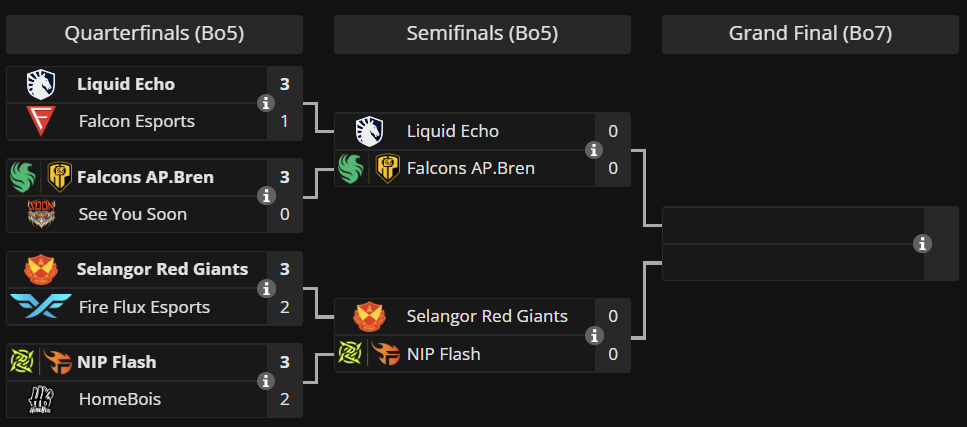Show info for Selangor vs NIP Flash semifinal

tap(594, 335)
